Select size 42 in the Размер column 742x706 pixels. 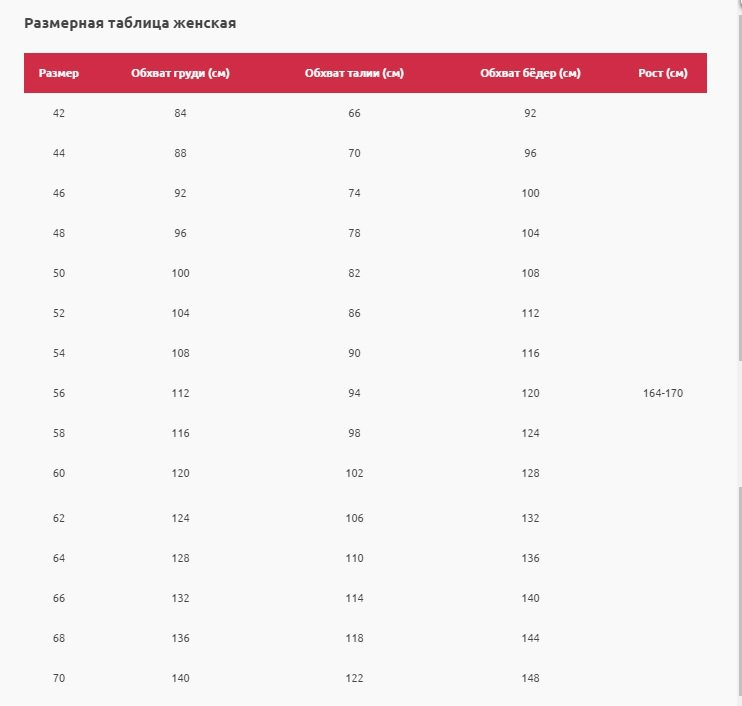[x=58, y=113]
